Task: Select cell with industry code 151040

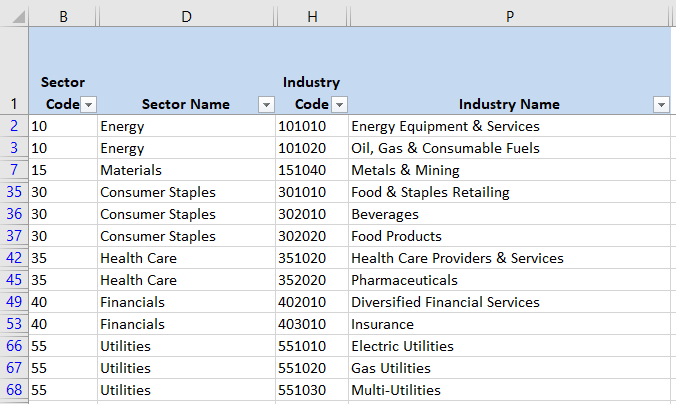Action: tap(312, 170)
